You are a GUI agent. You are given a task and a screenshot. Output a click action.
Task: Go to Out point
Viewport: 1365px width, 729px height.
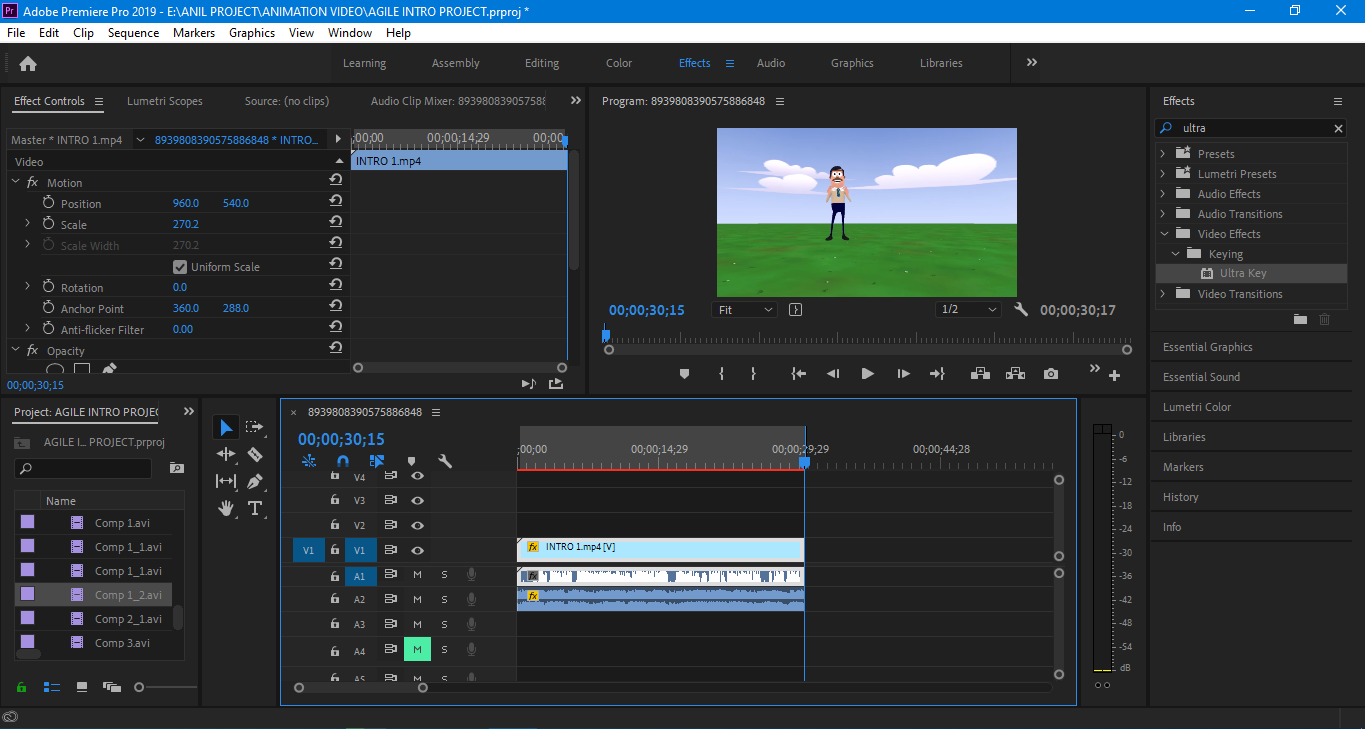pos(937,374)
